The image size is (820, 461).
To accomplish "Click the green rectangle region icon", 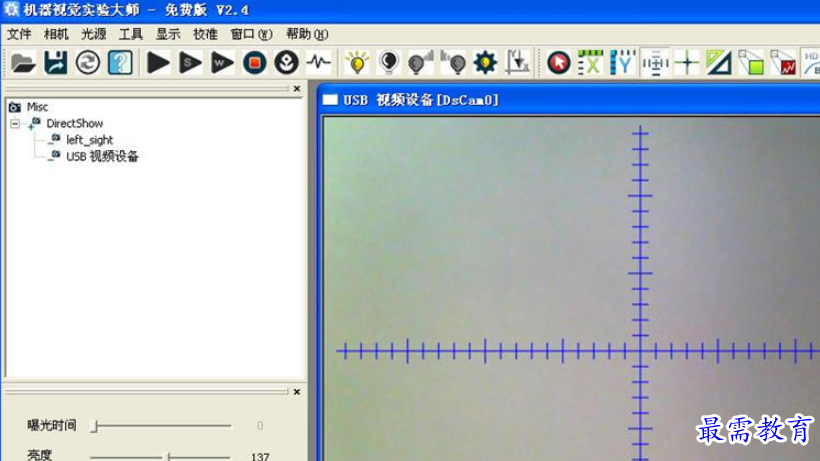I will 751,63.
